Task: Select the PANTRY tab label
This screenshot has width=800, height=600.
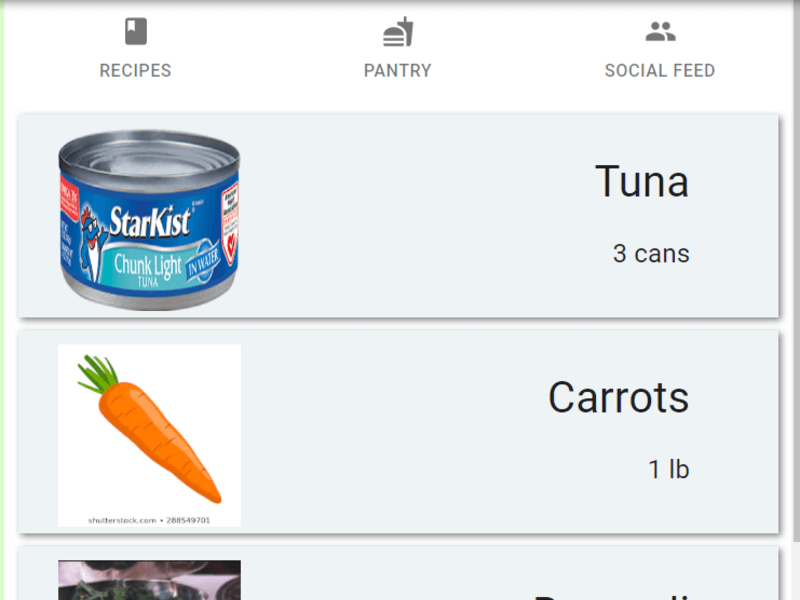Action: pyautogui.click(x=398, y=71)
